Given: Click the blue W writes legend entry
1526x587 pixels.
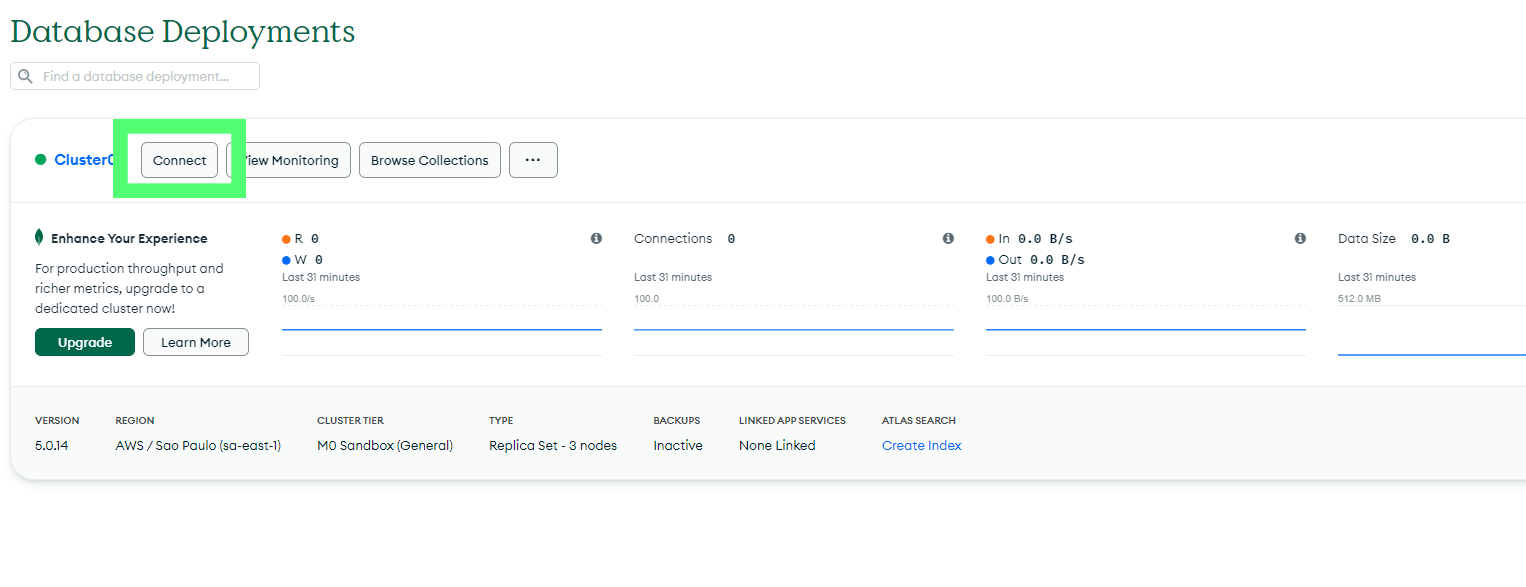Looking at the screenshot, I should point(303,260).
